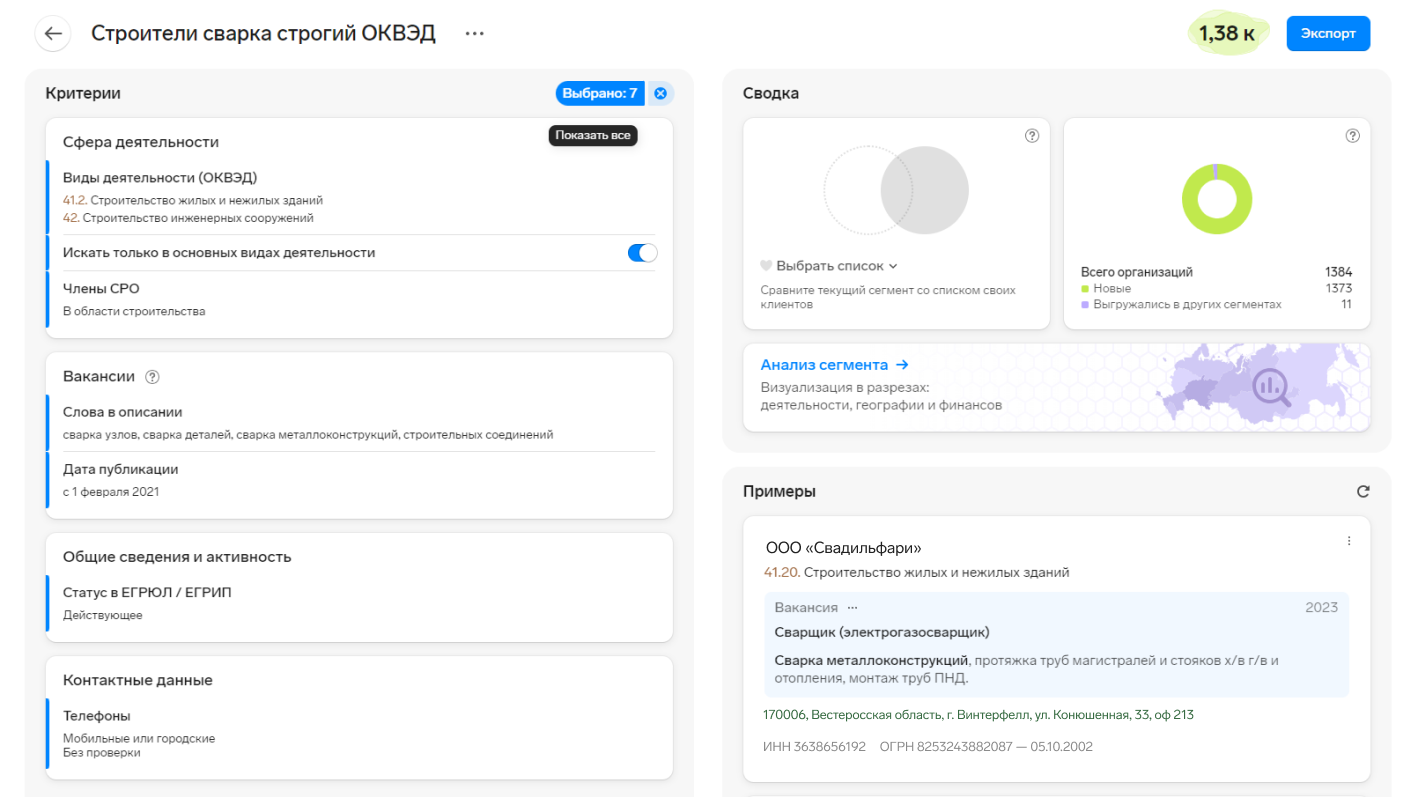Open help icon on the organizations donut card
Viewport: 1418px width, 797px height.
1352,136
